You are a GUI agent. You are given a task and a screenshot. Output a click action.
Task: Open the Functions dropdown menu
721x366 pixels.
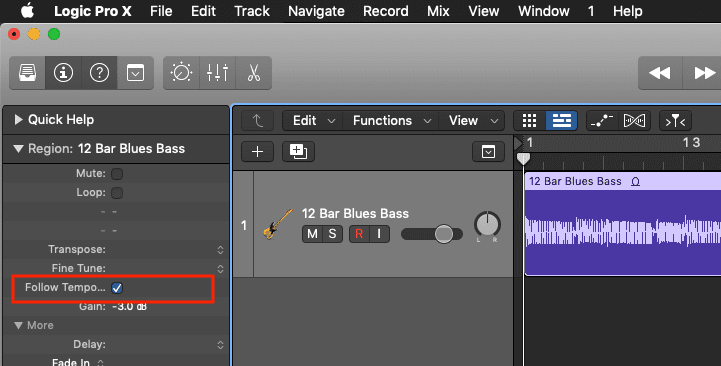(x=392, y=120)
